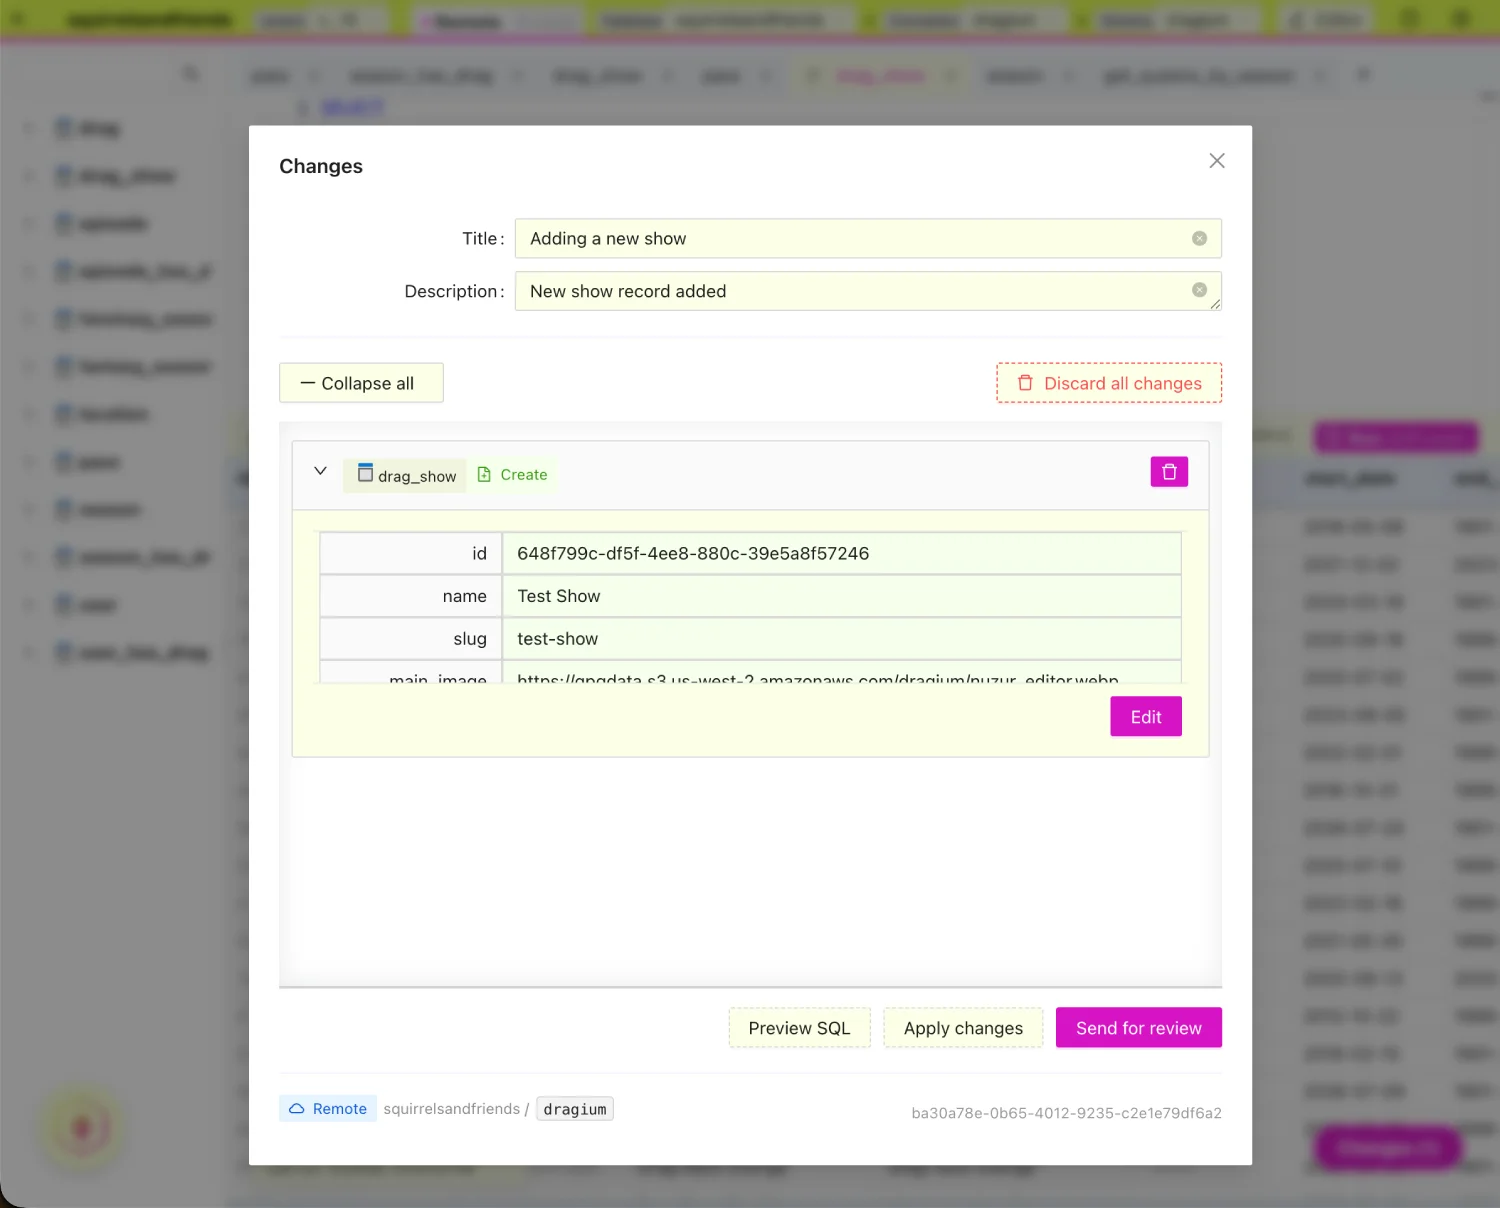Click the Edit button for the record

click(x=1146, y=717)
